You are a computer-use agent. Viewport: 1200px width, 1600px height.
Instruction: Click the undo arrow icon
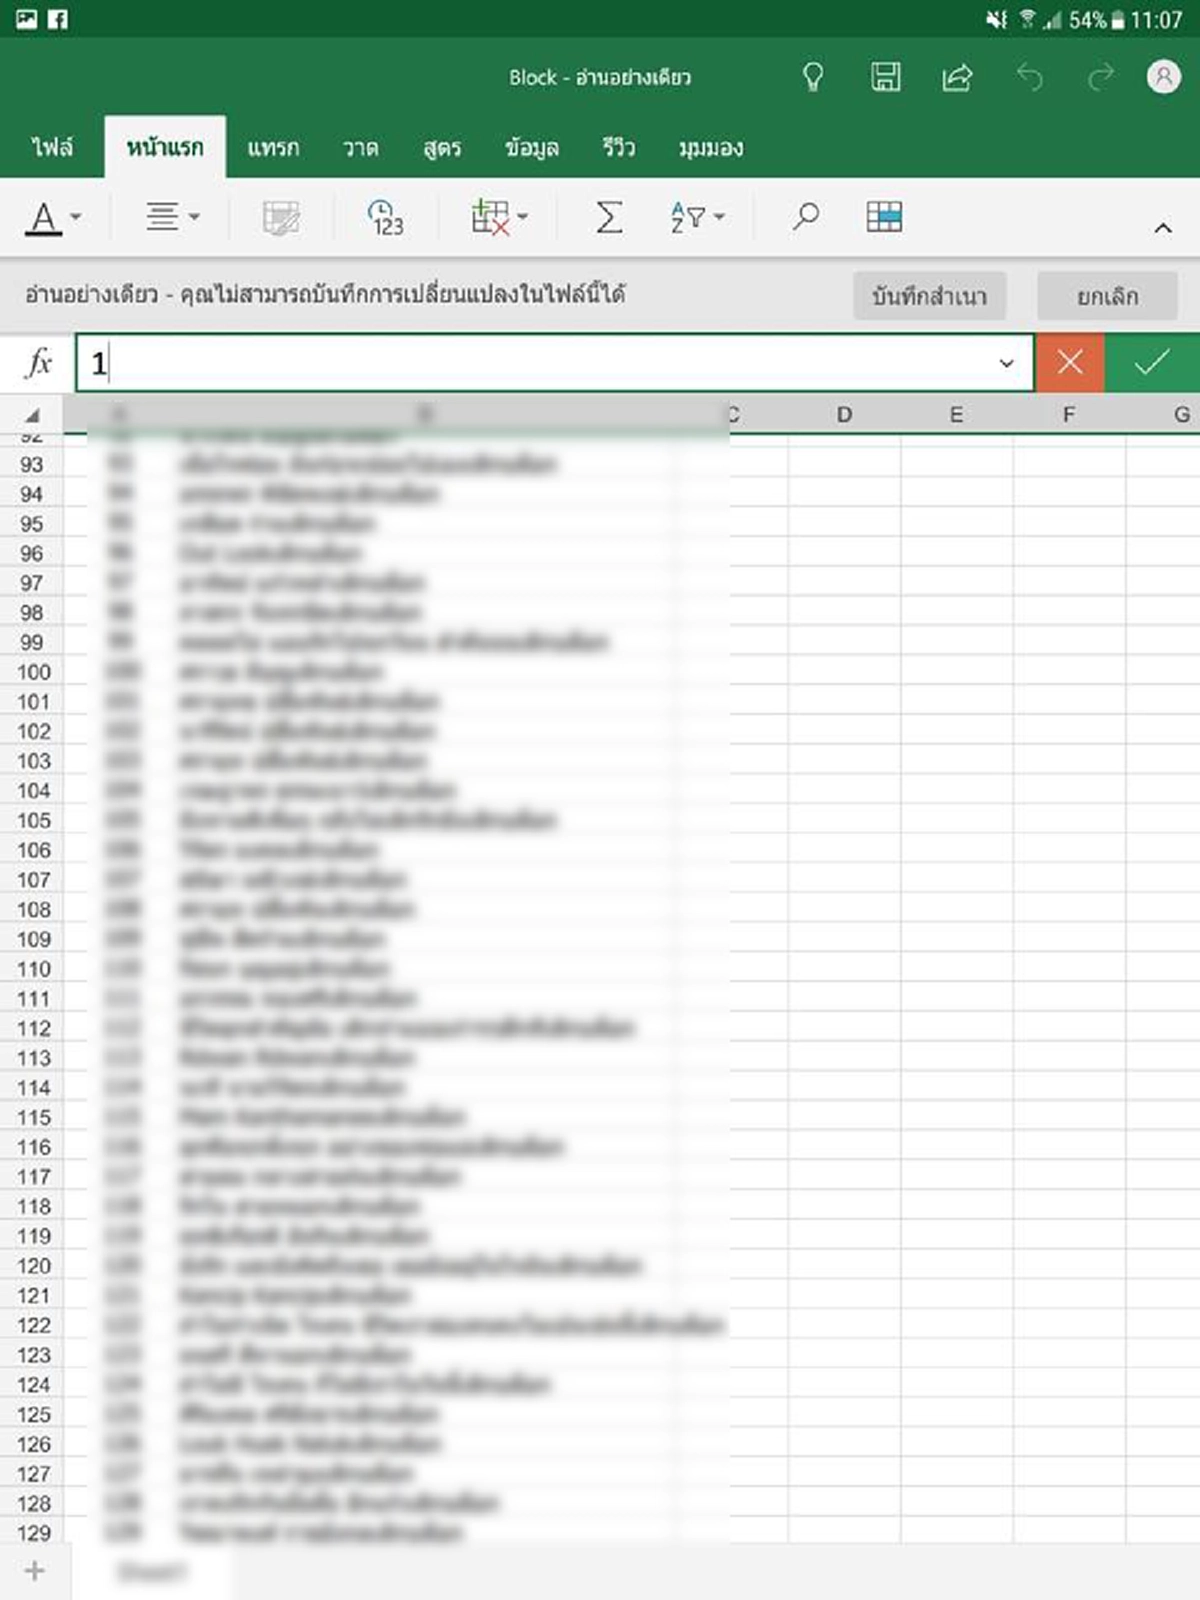[x=1029, y=77]
